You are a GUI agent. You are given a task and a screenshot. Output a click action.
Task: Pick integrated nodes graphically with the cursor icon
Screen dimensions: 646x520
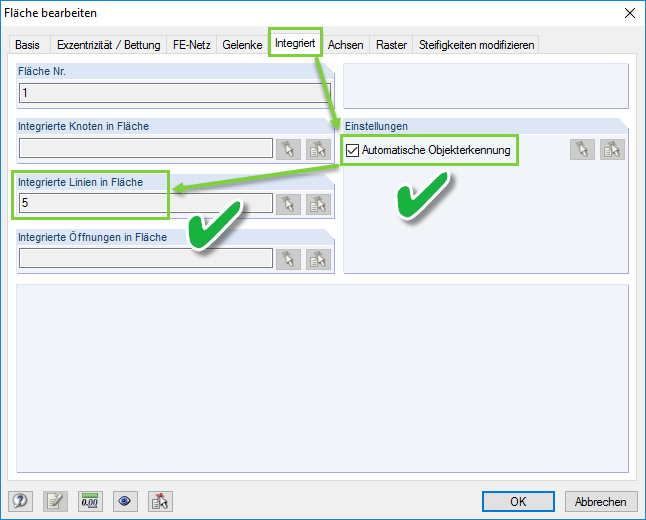288,149
